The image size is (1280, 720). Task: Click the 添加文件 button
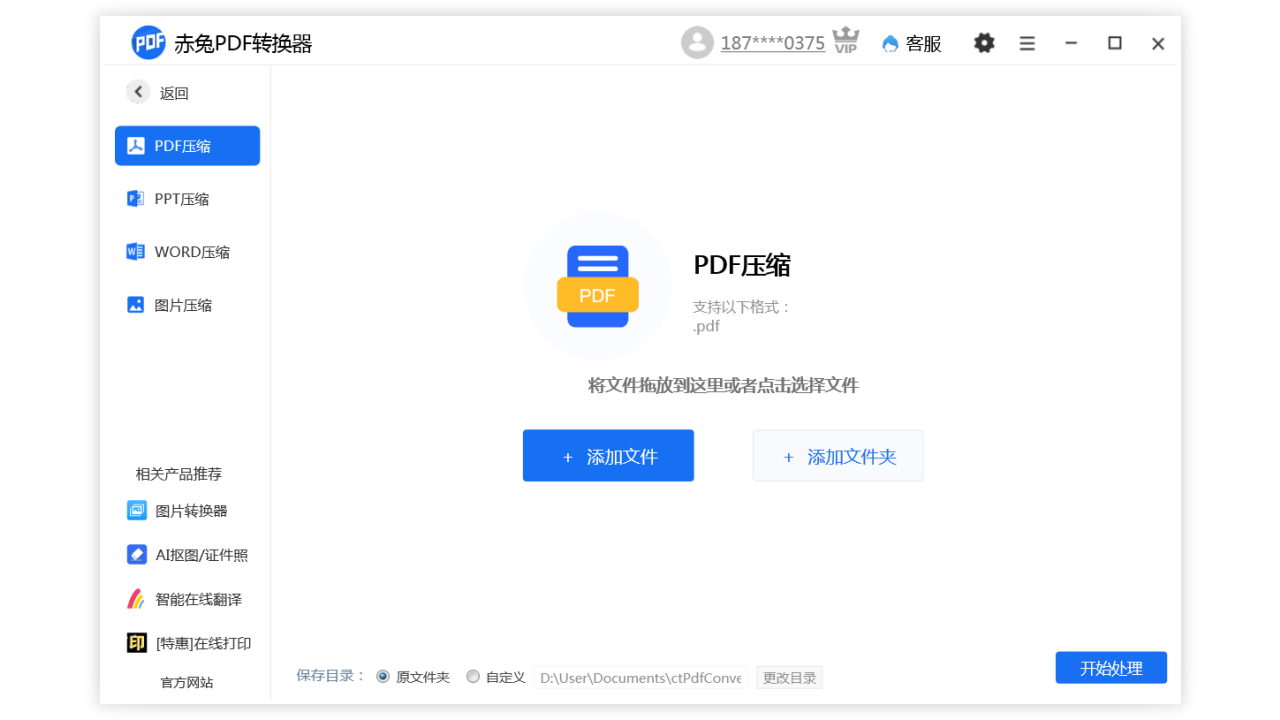[608, 456]
